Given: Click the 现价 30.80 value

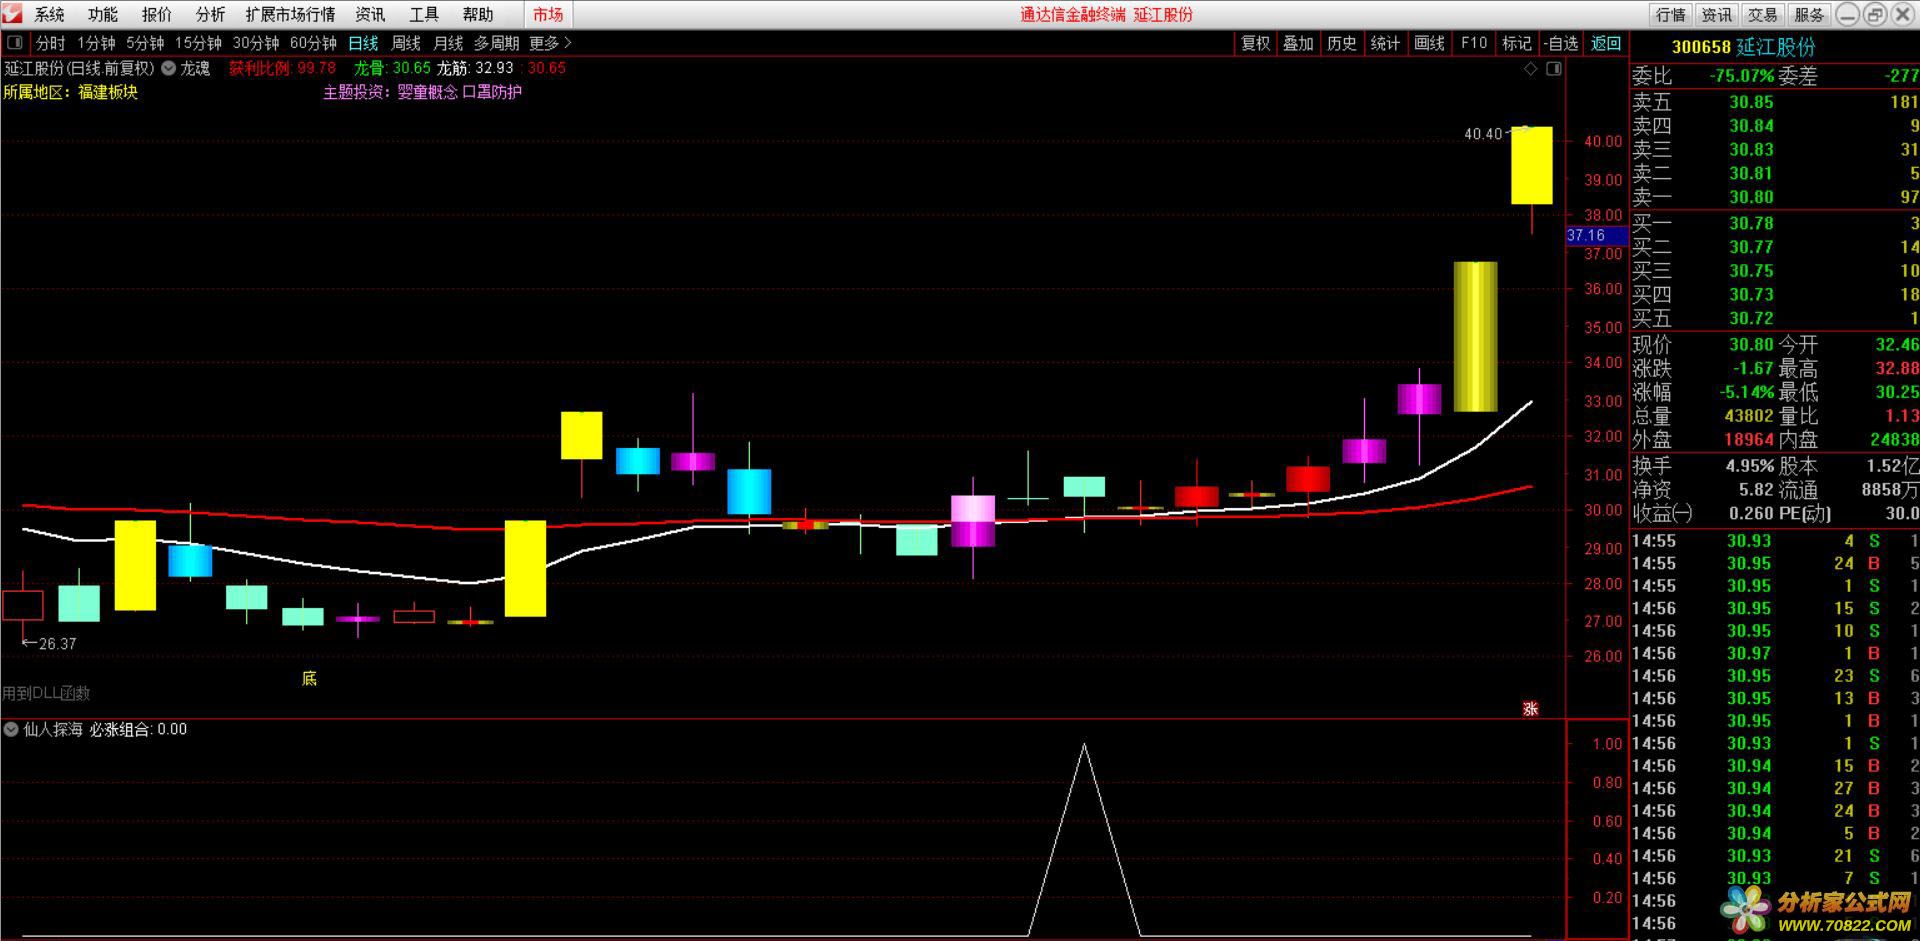Looking at the screenshot, I should pyautogui.click(x=1751, y=344).
